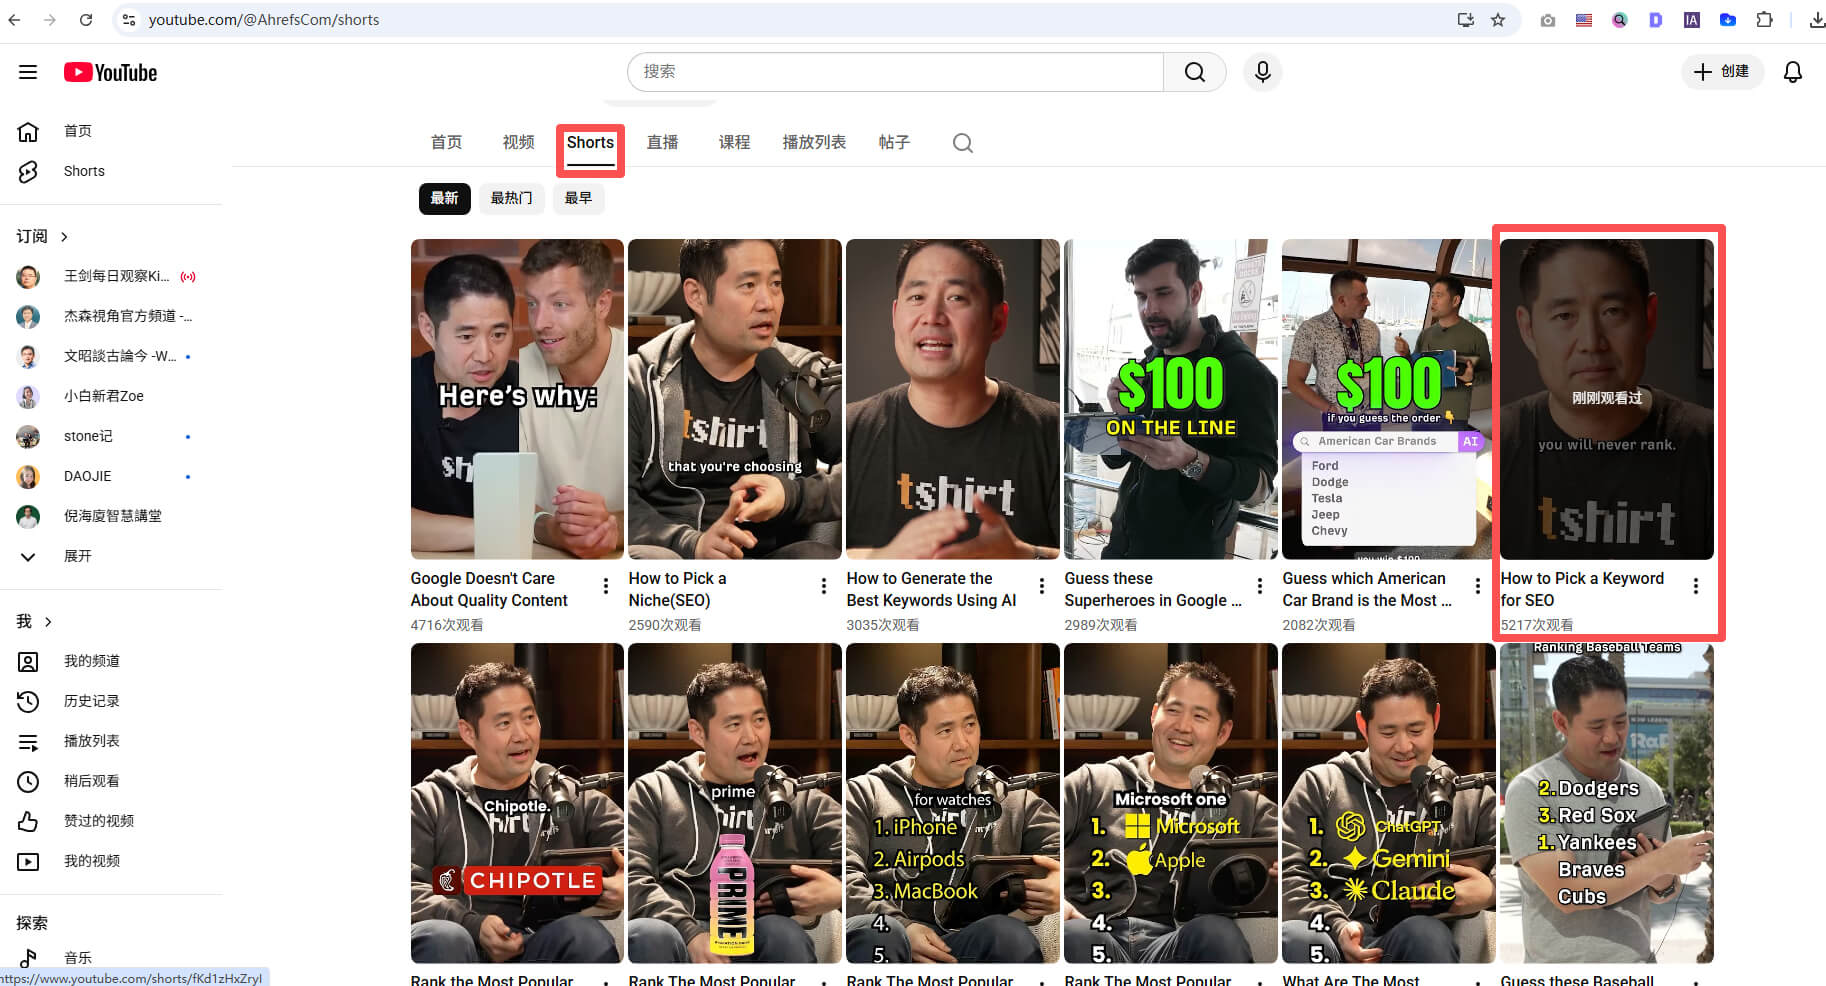Play the Dodgers Red Sox Yankees short
1826x986 pixels.
(1607, 803)
